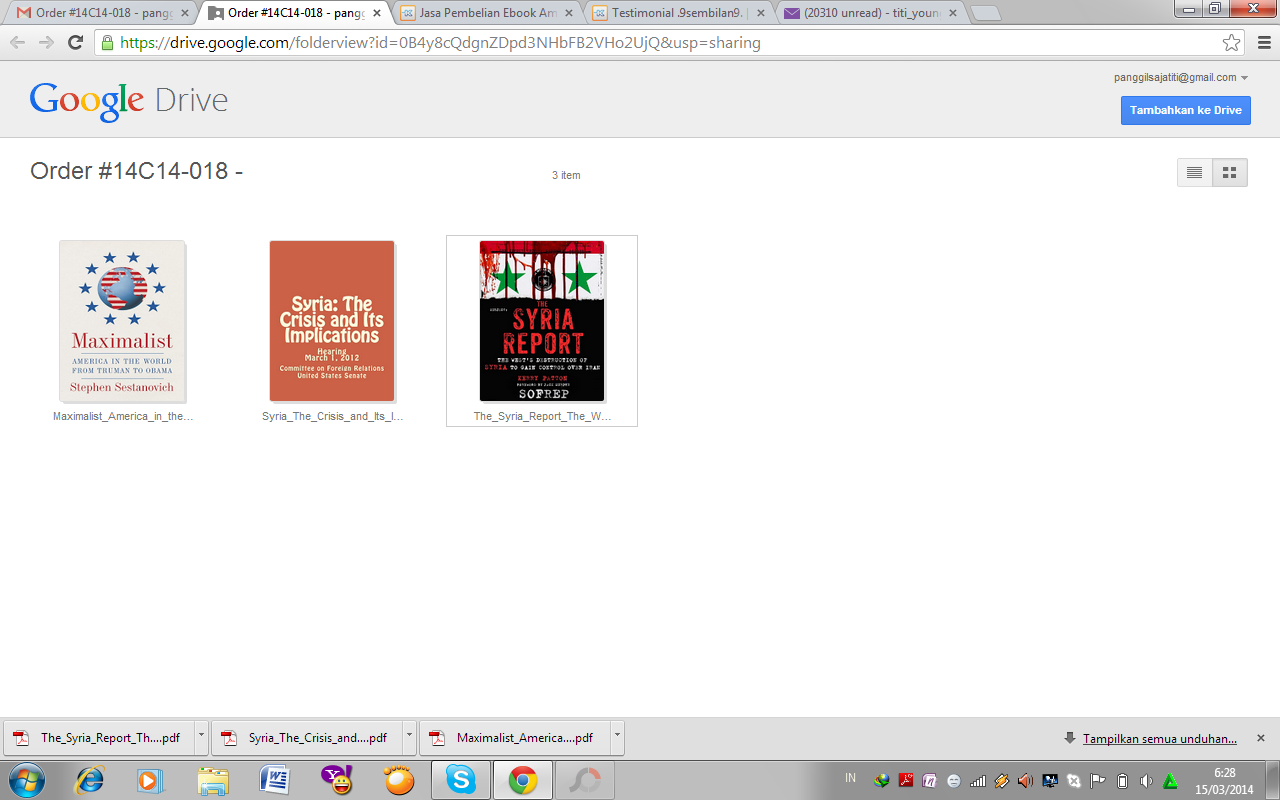Close the downloads bar
Image resolution: width=1280 pixels, height=800 pixels.
pyautogui.click(x=1261, y=738)
